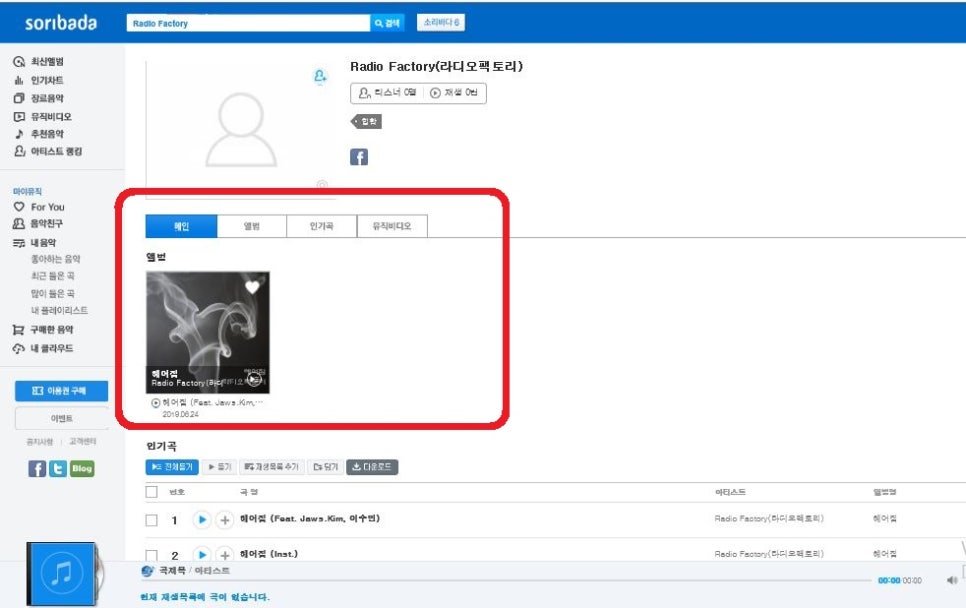Open the 공지사항 link
Screen dimensions: 966x608
click(x=39, y=442)
